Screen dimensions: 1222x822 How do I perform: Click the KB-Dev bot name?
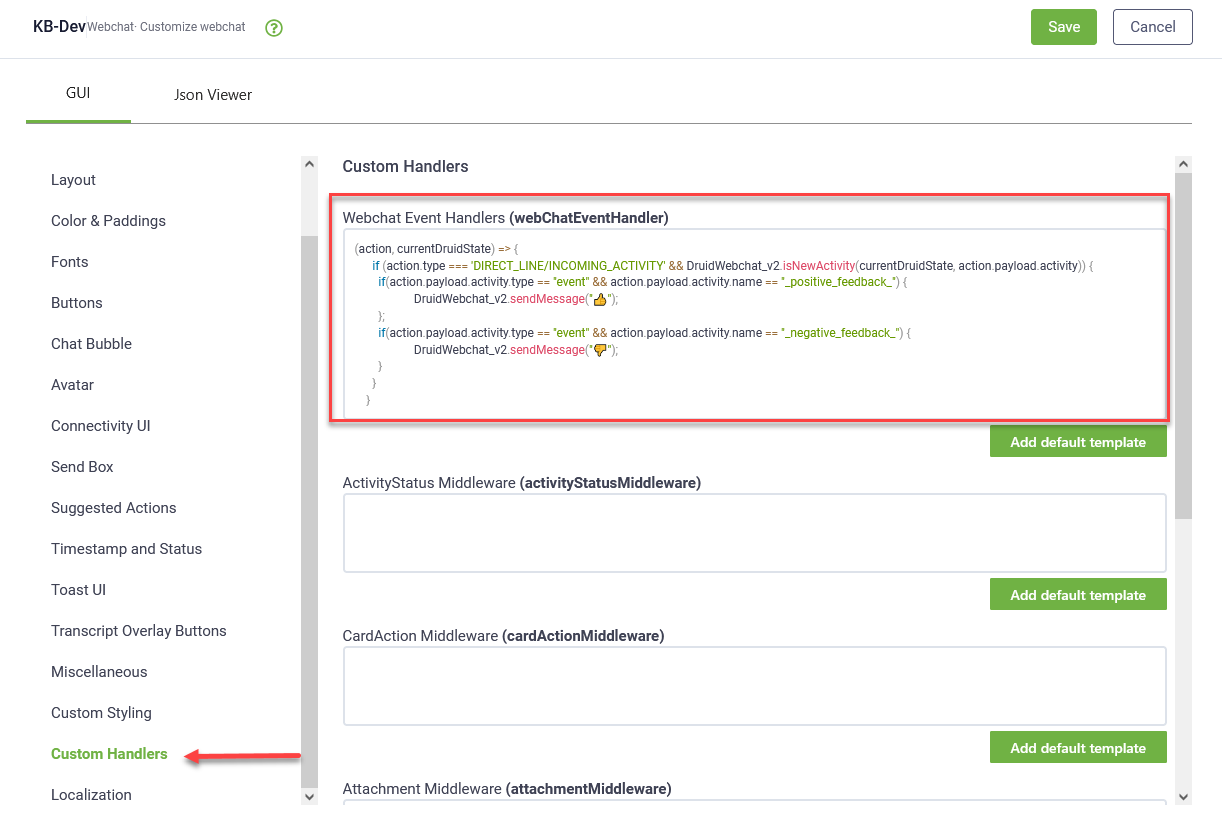[x=59, y=26]
